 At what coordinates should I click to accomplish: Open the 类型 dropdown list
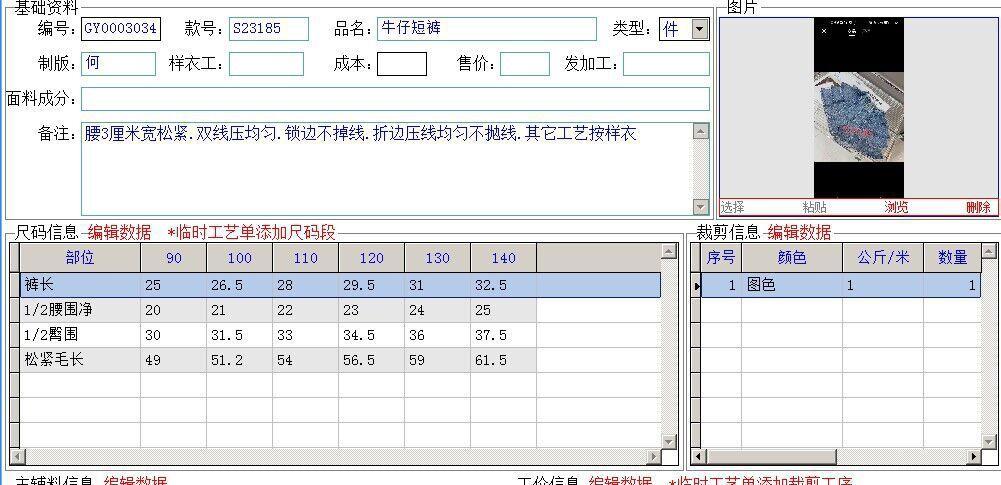click(x=699, y=29)
